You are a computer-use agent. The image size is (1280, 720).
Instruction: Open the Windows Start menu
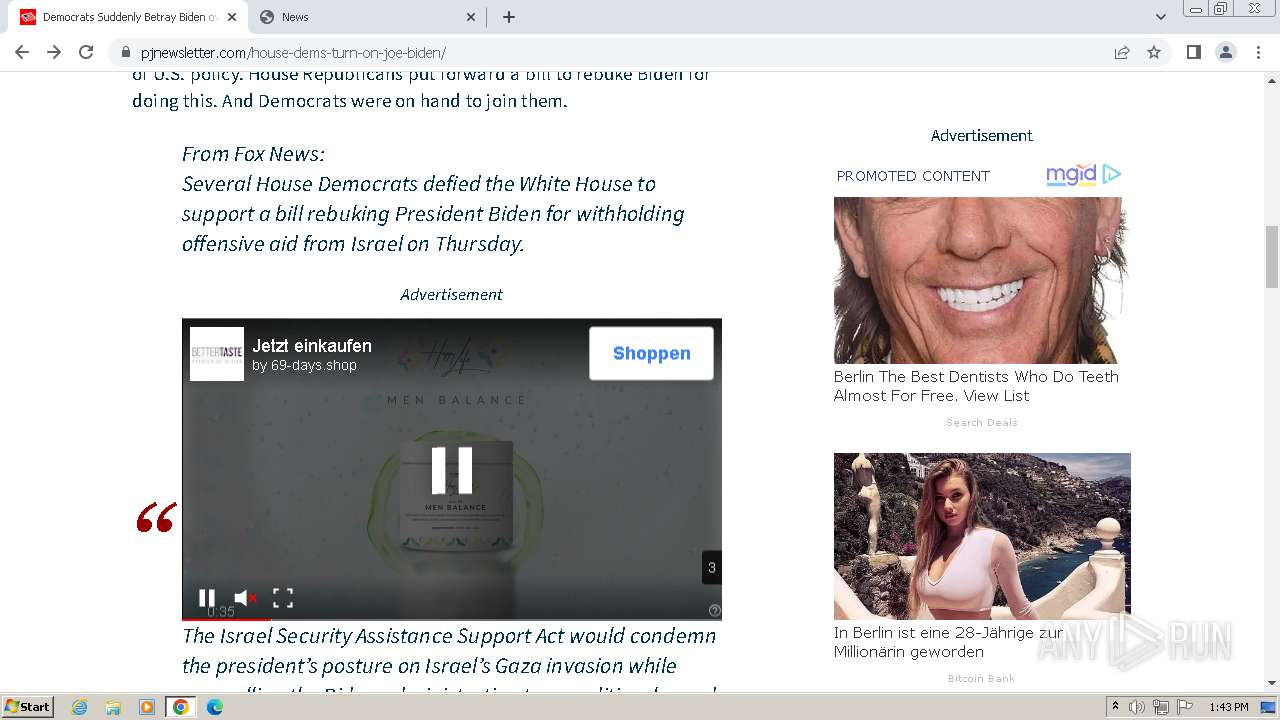pos(27,707)
